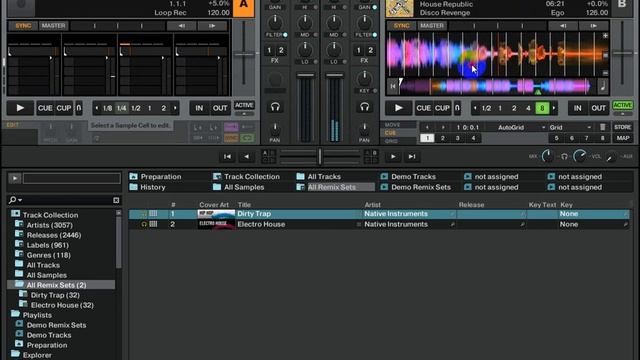Toggle Deck B loop ACTIVE button
640x360 pixels.
(x=622, y=105)
